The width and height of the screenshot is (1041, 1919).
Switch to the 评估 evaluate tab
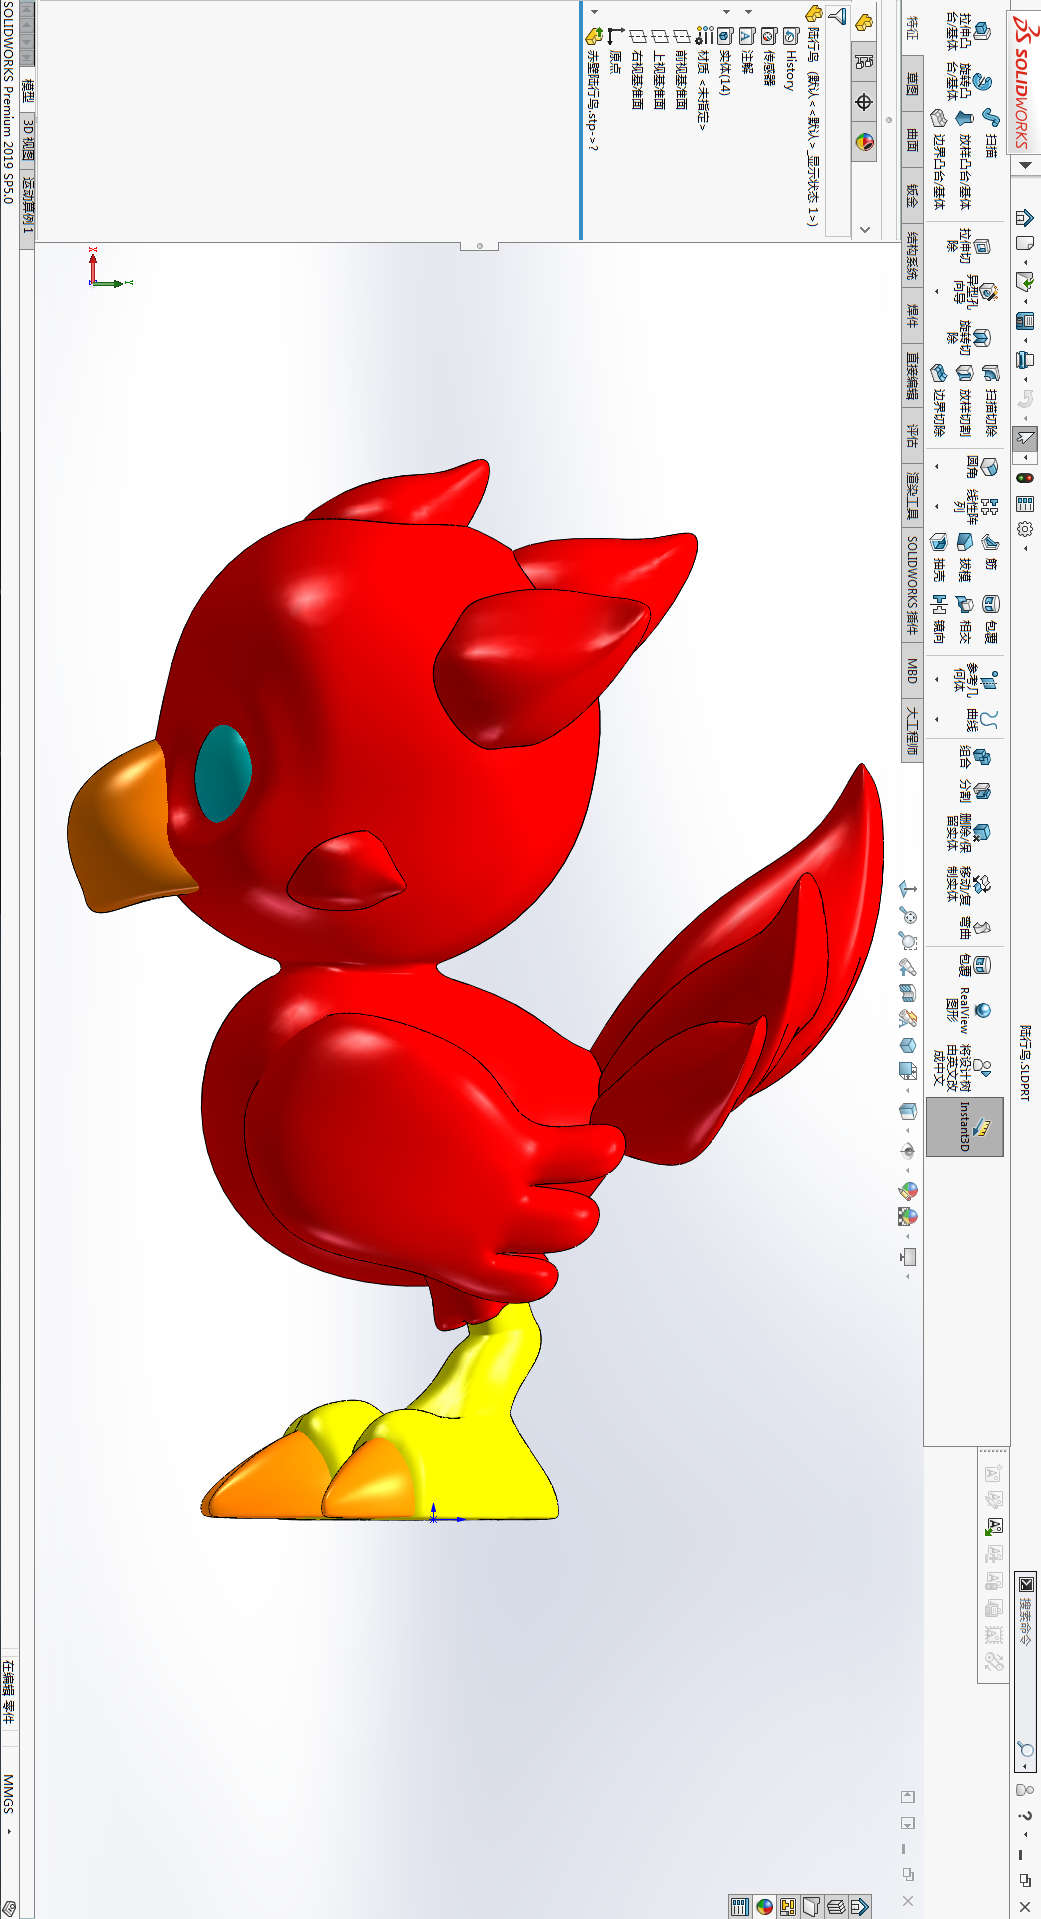click(x=912, y=435)
